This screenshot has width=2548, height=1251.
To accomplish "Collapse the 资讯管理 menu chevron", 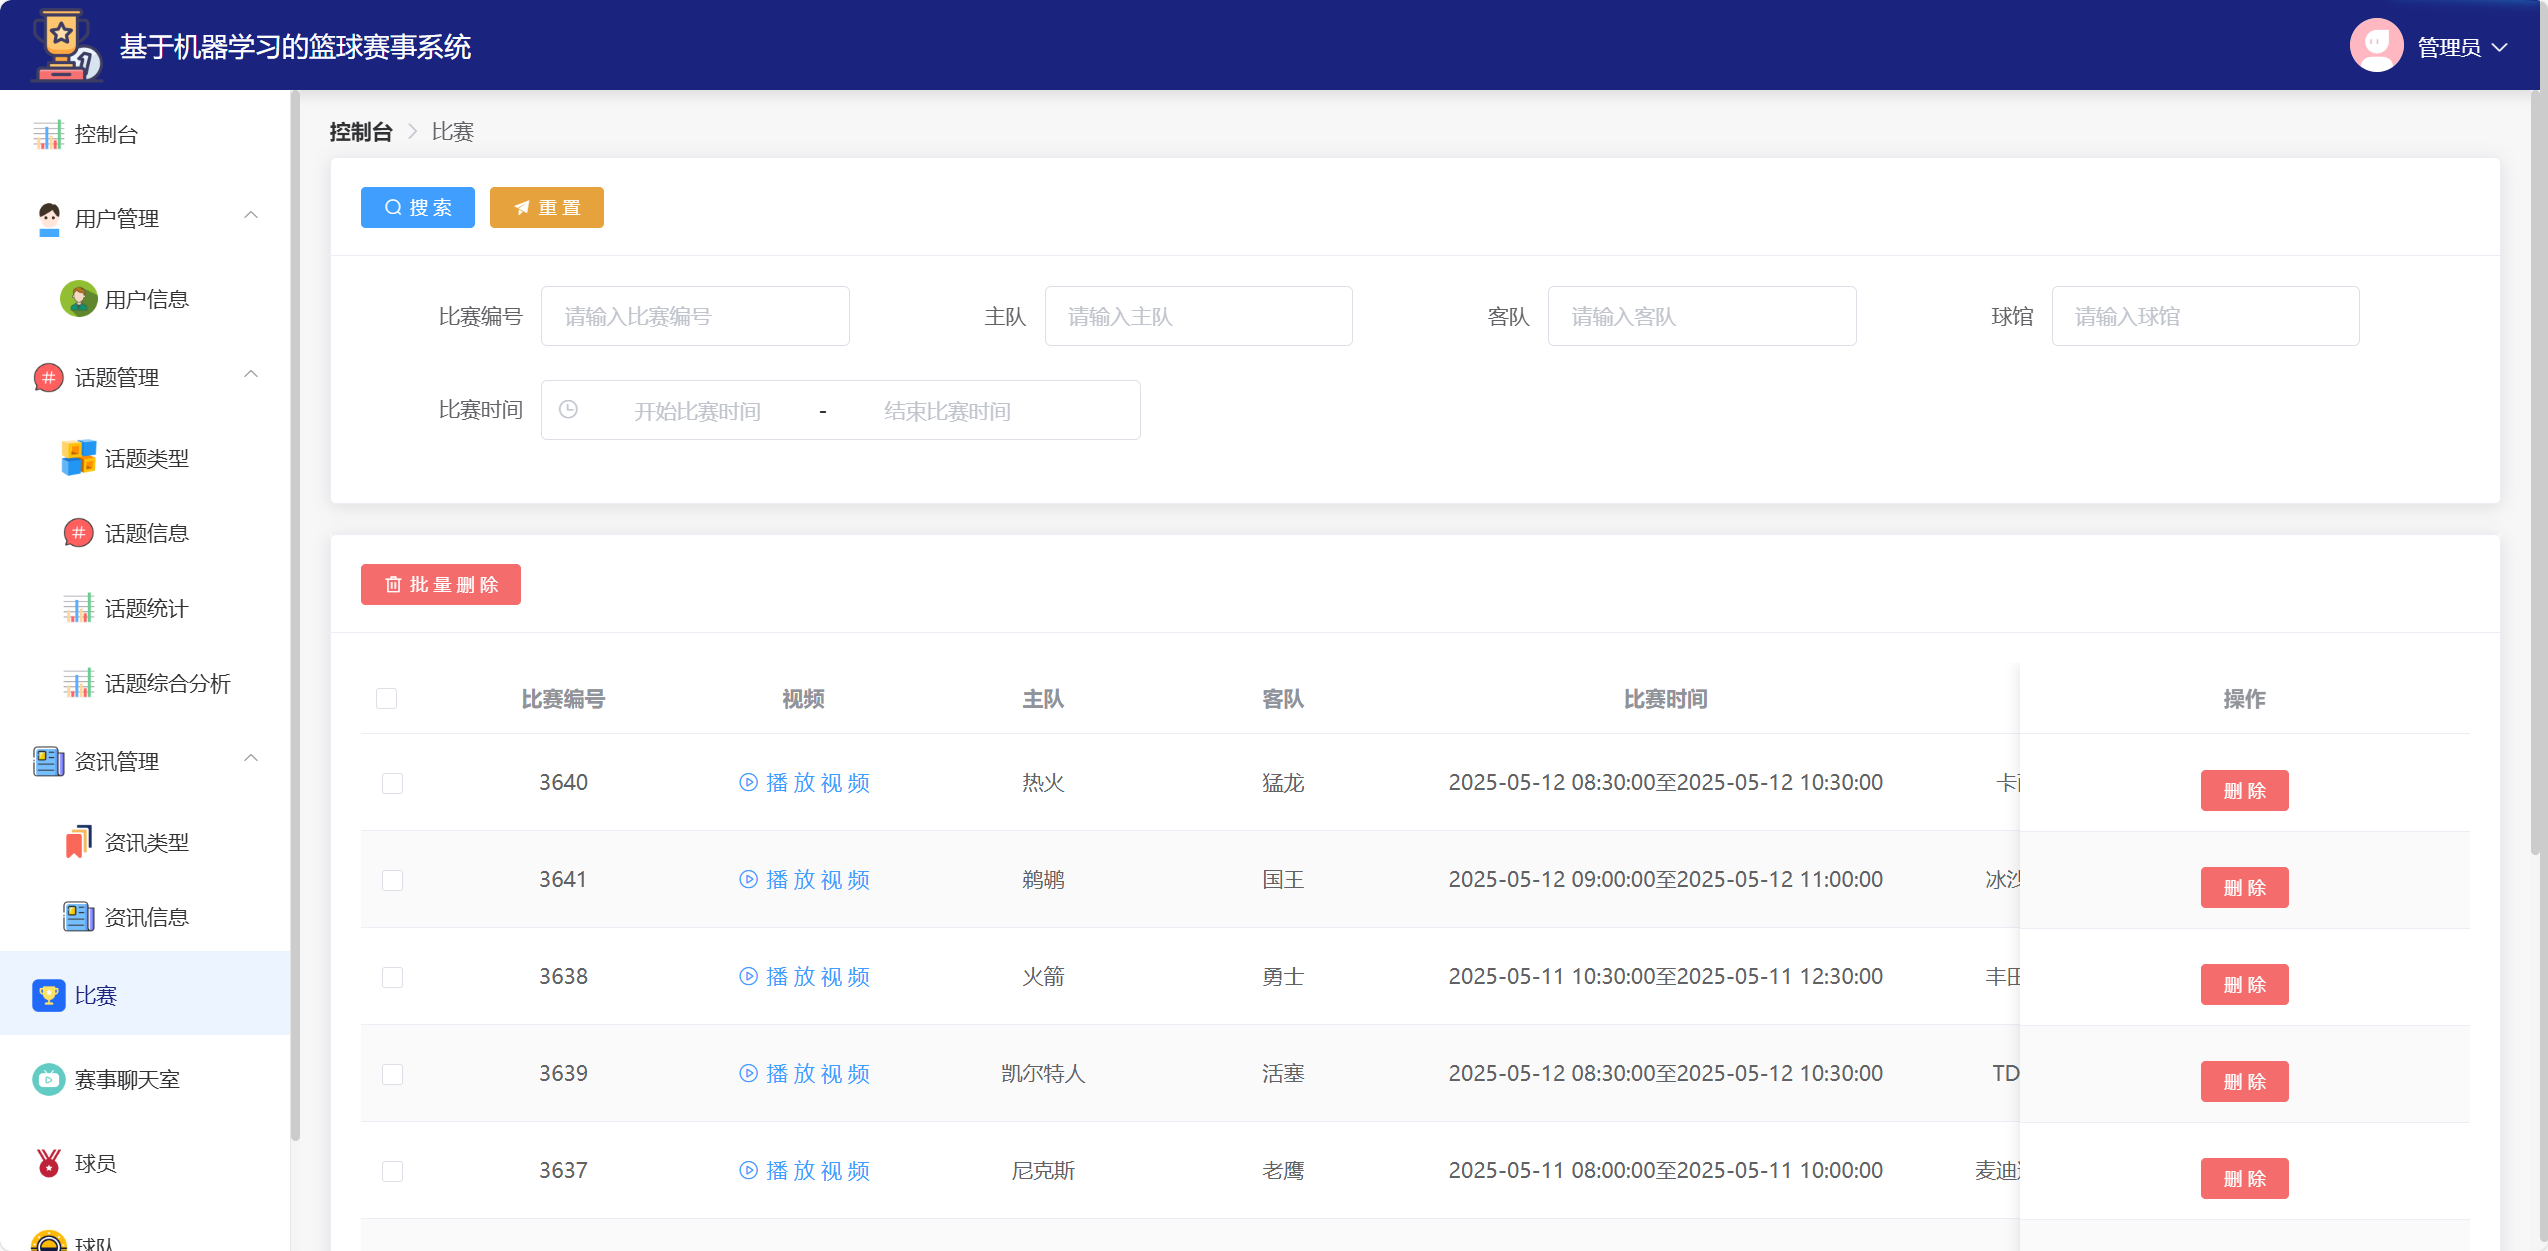I will (251, 758).
